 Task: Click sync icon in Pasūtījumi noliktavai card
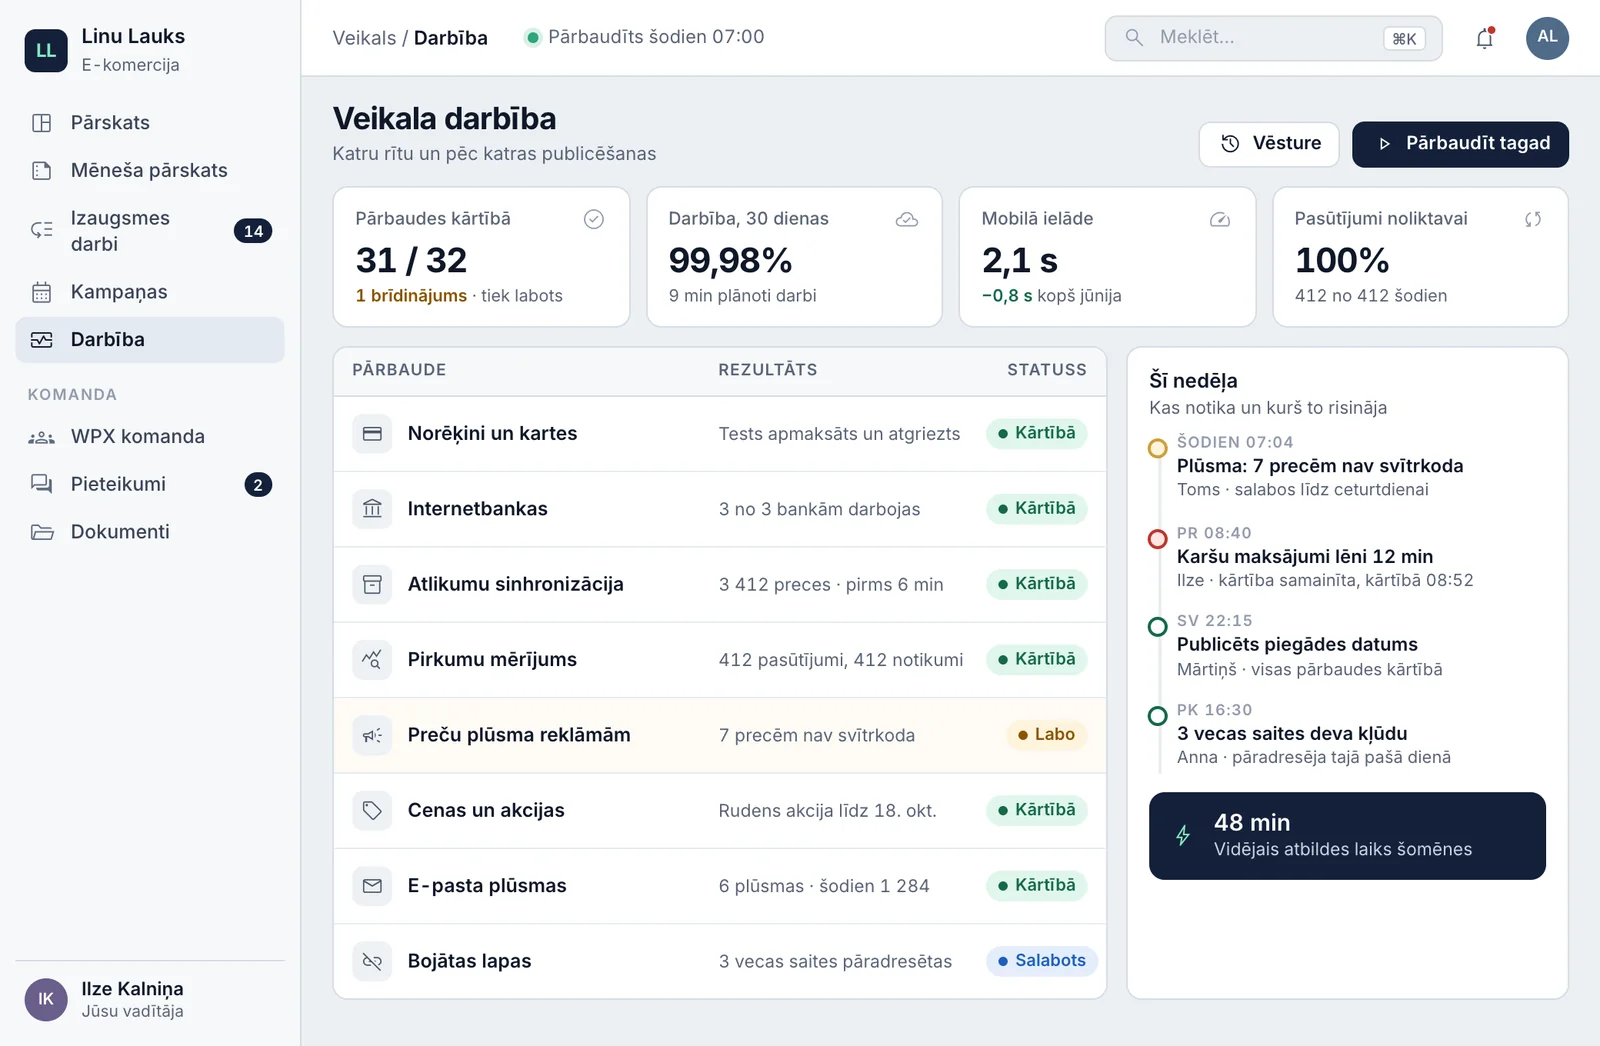tap(1533, 219)
